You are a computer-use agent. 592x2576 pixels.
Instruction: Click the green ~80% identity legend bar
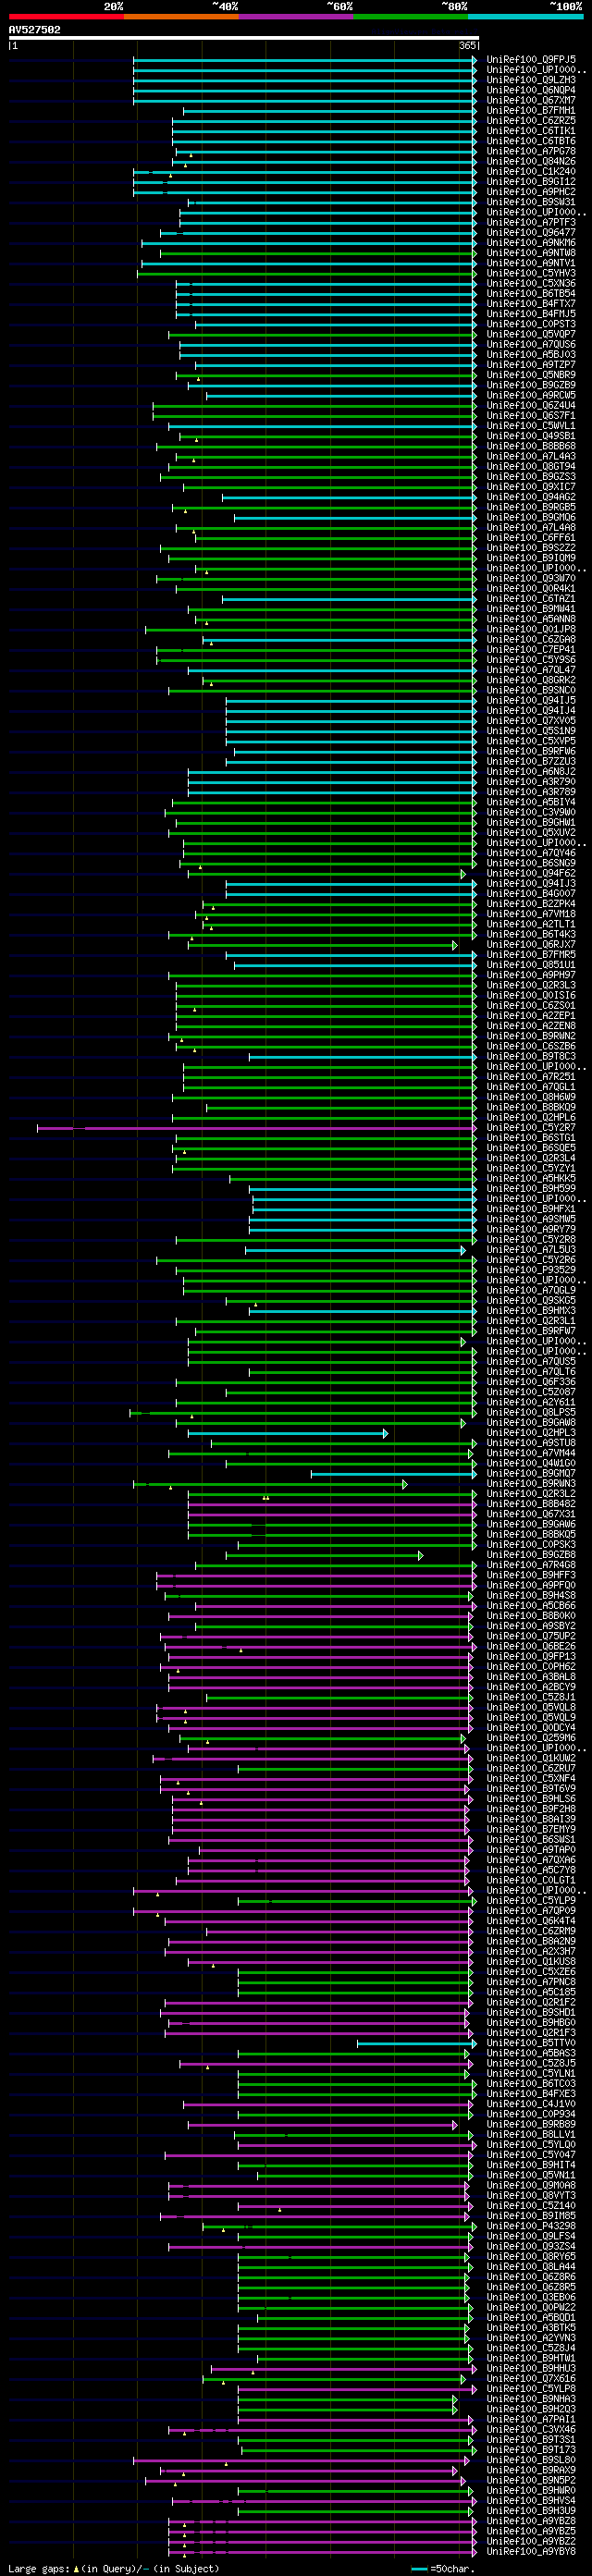point(411,17)
